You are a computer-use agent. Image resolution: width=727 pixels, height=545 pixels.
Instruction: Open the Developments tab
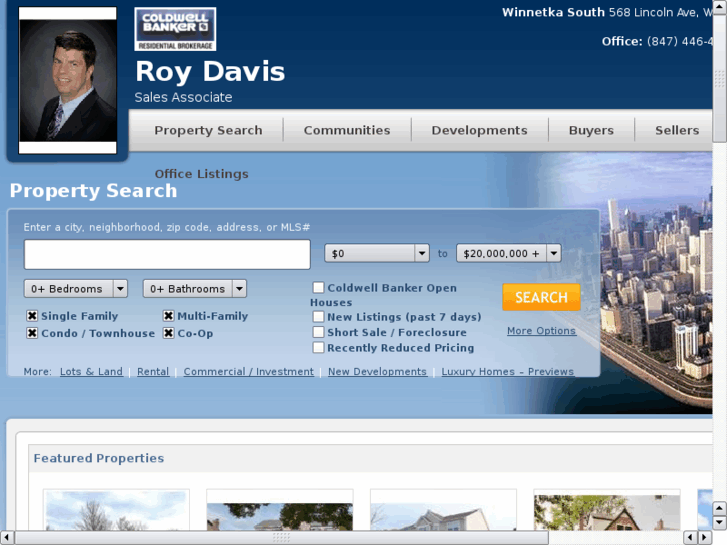tap(479, 130)
